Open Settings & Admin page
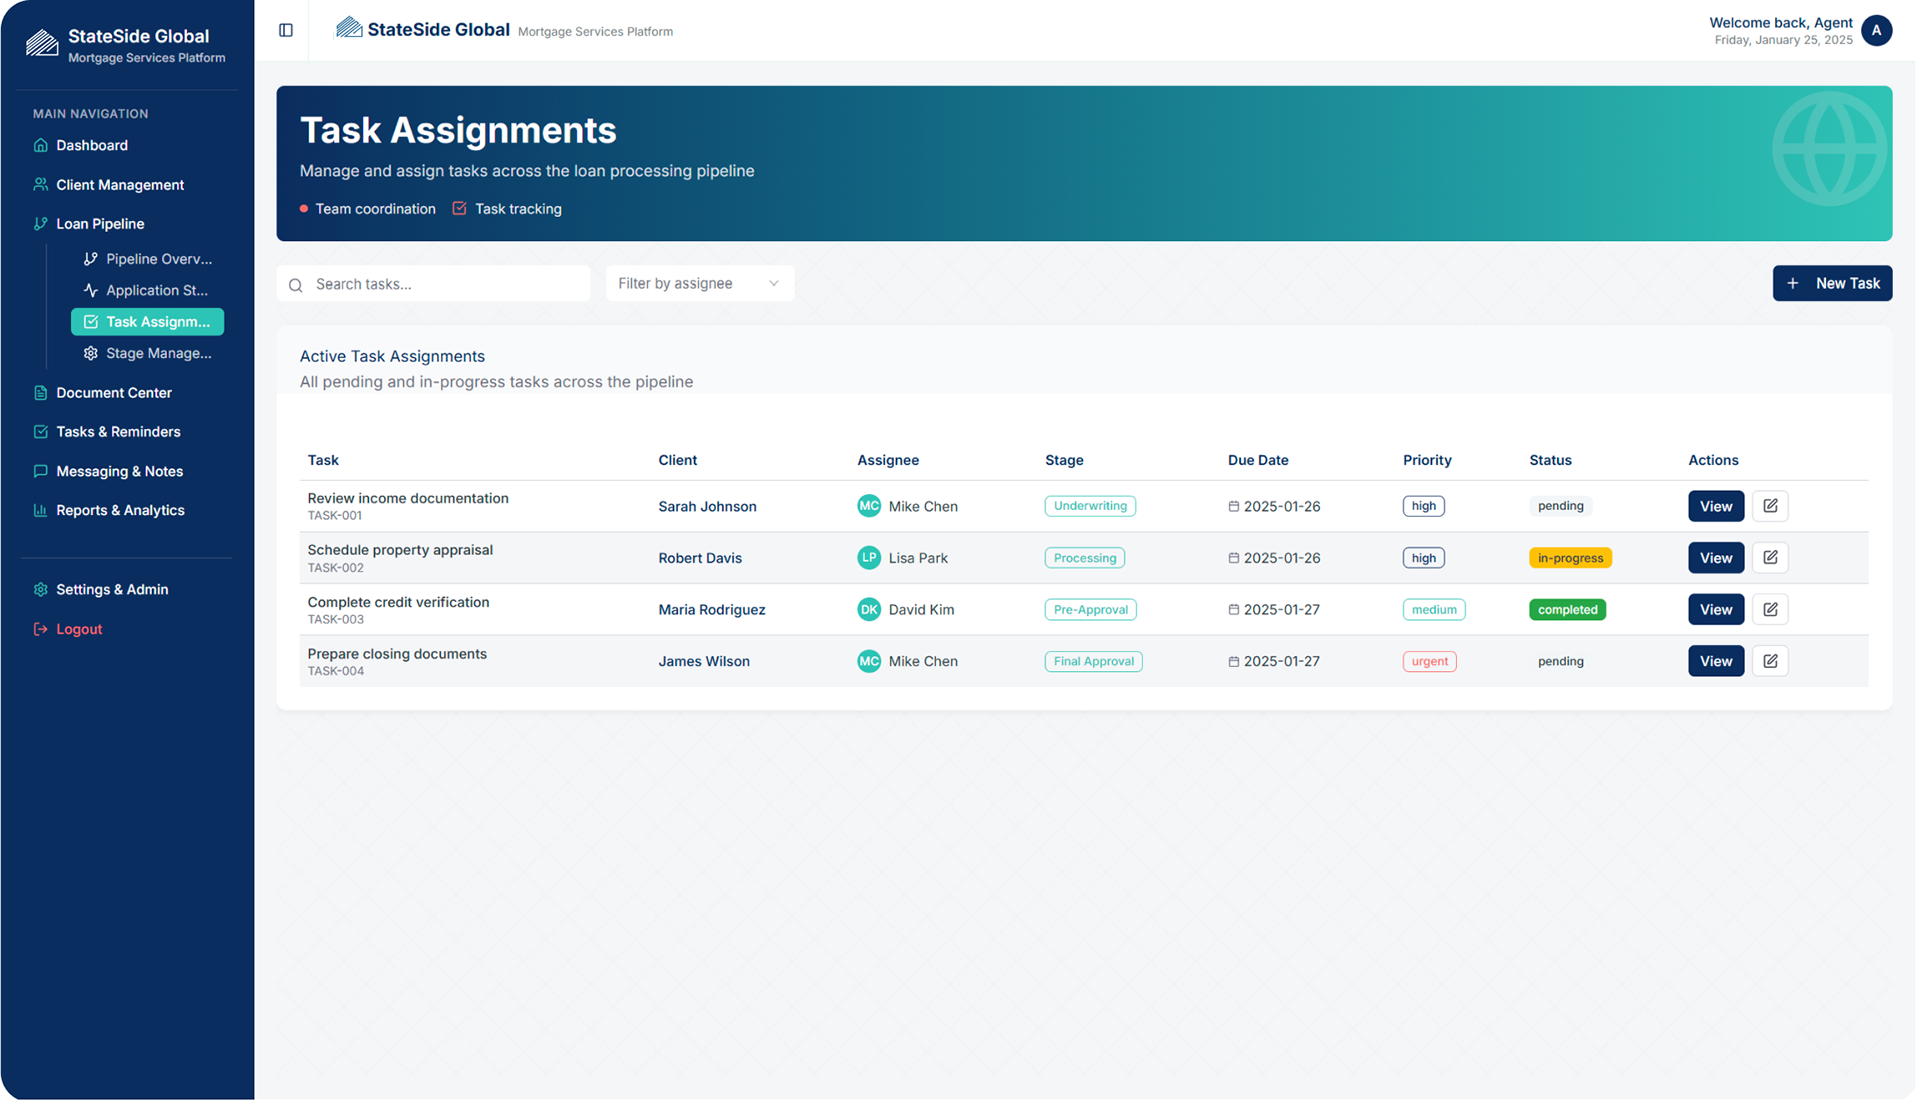1920x1103 pixels. 111,590
